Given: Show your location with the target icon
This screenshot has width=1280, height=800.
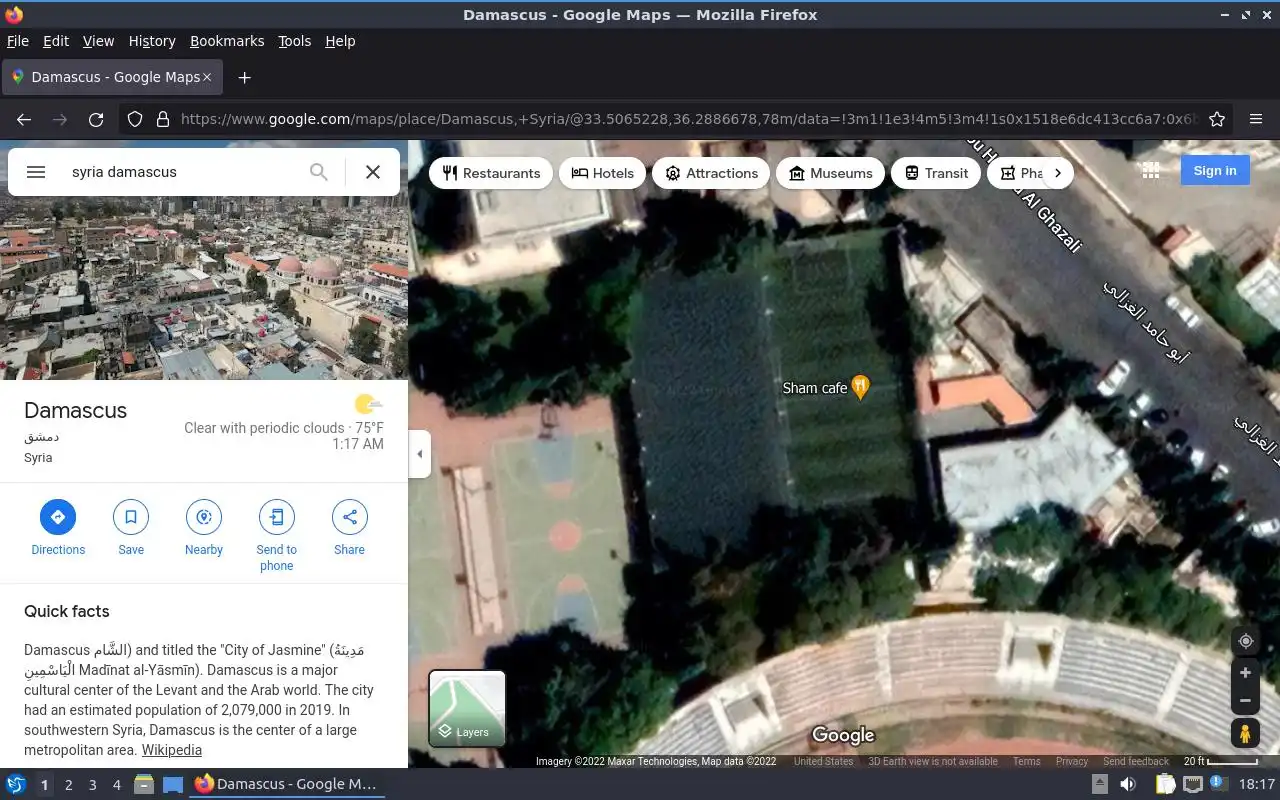Looking at the screenshot, I should [x=1245, y=641].
